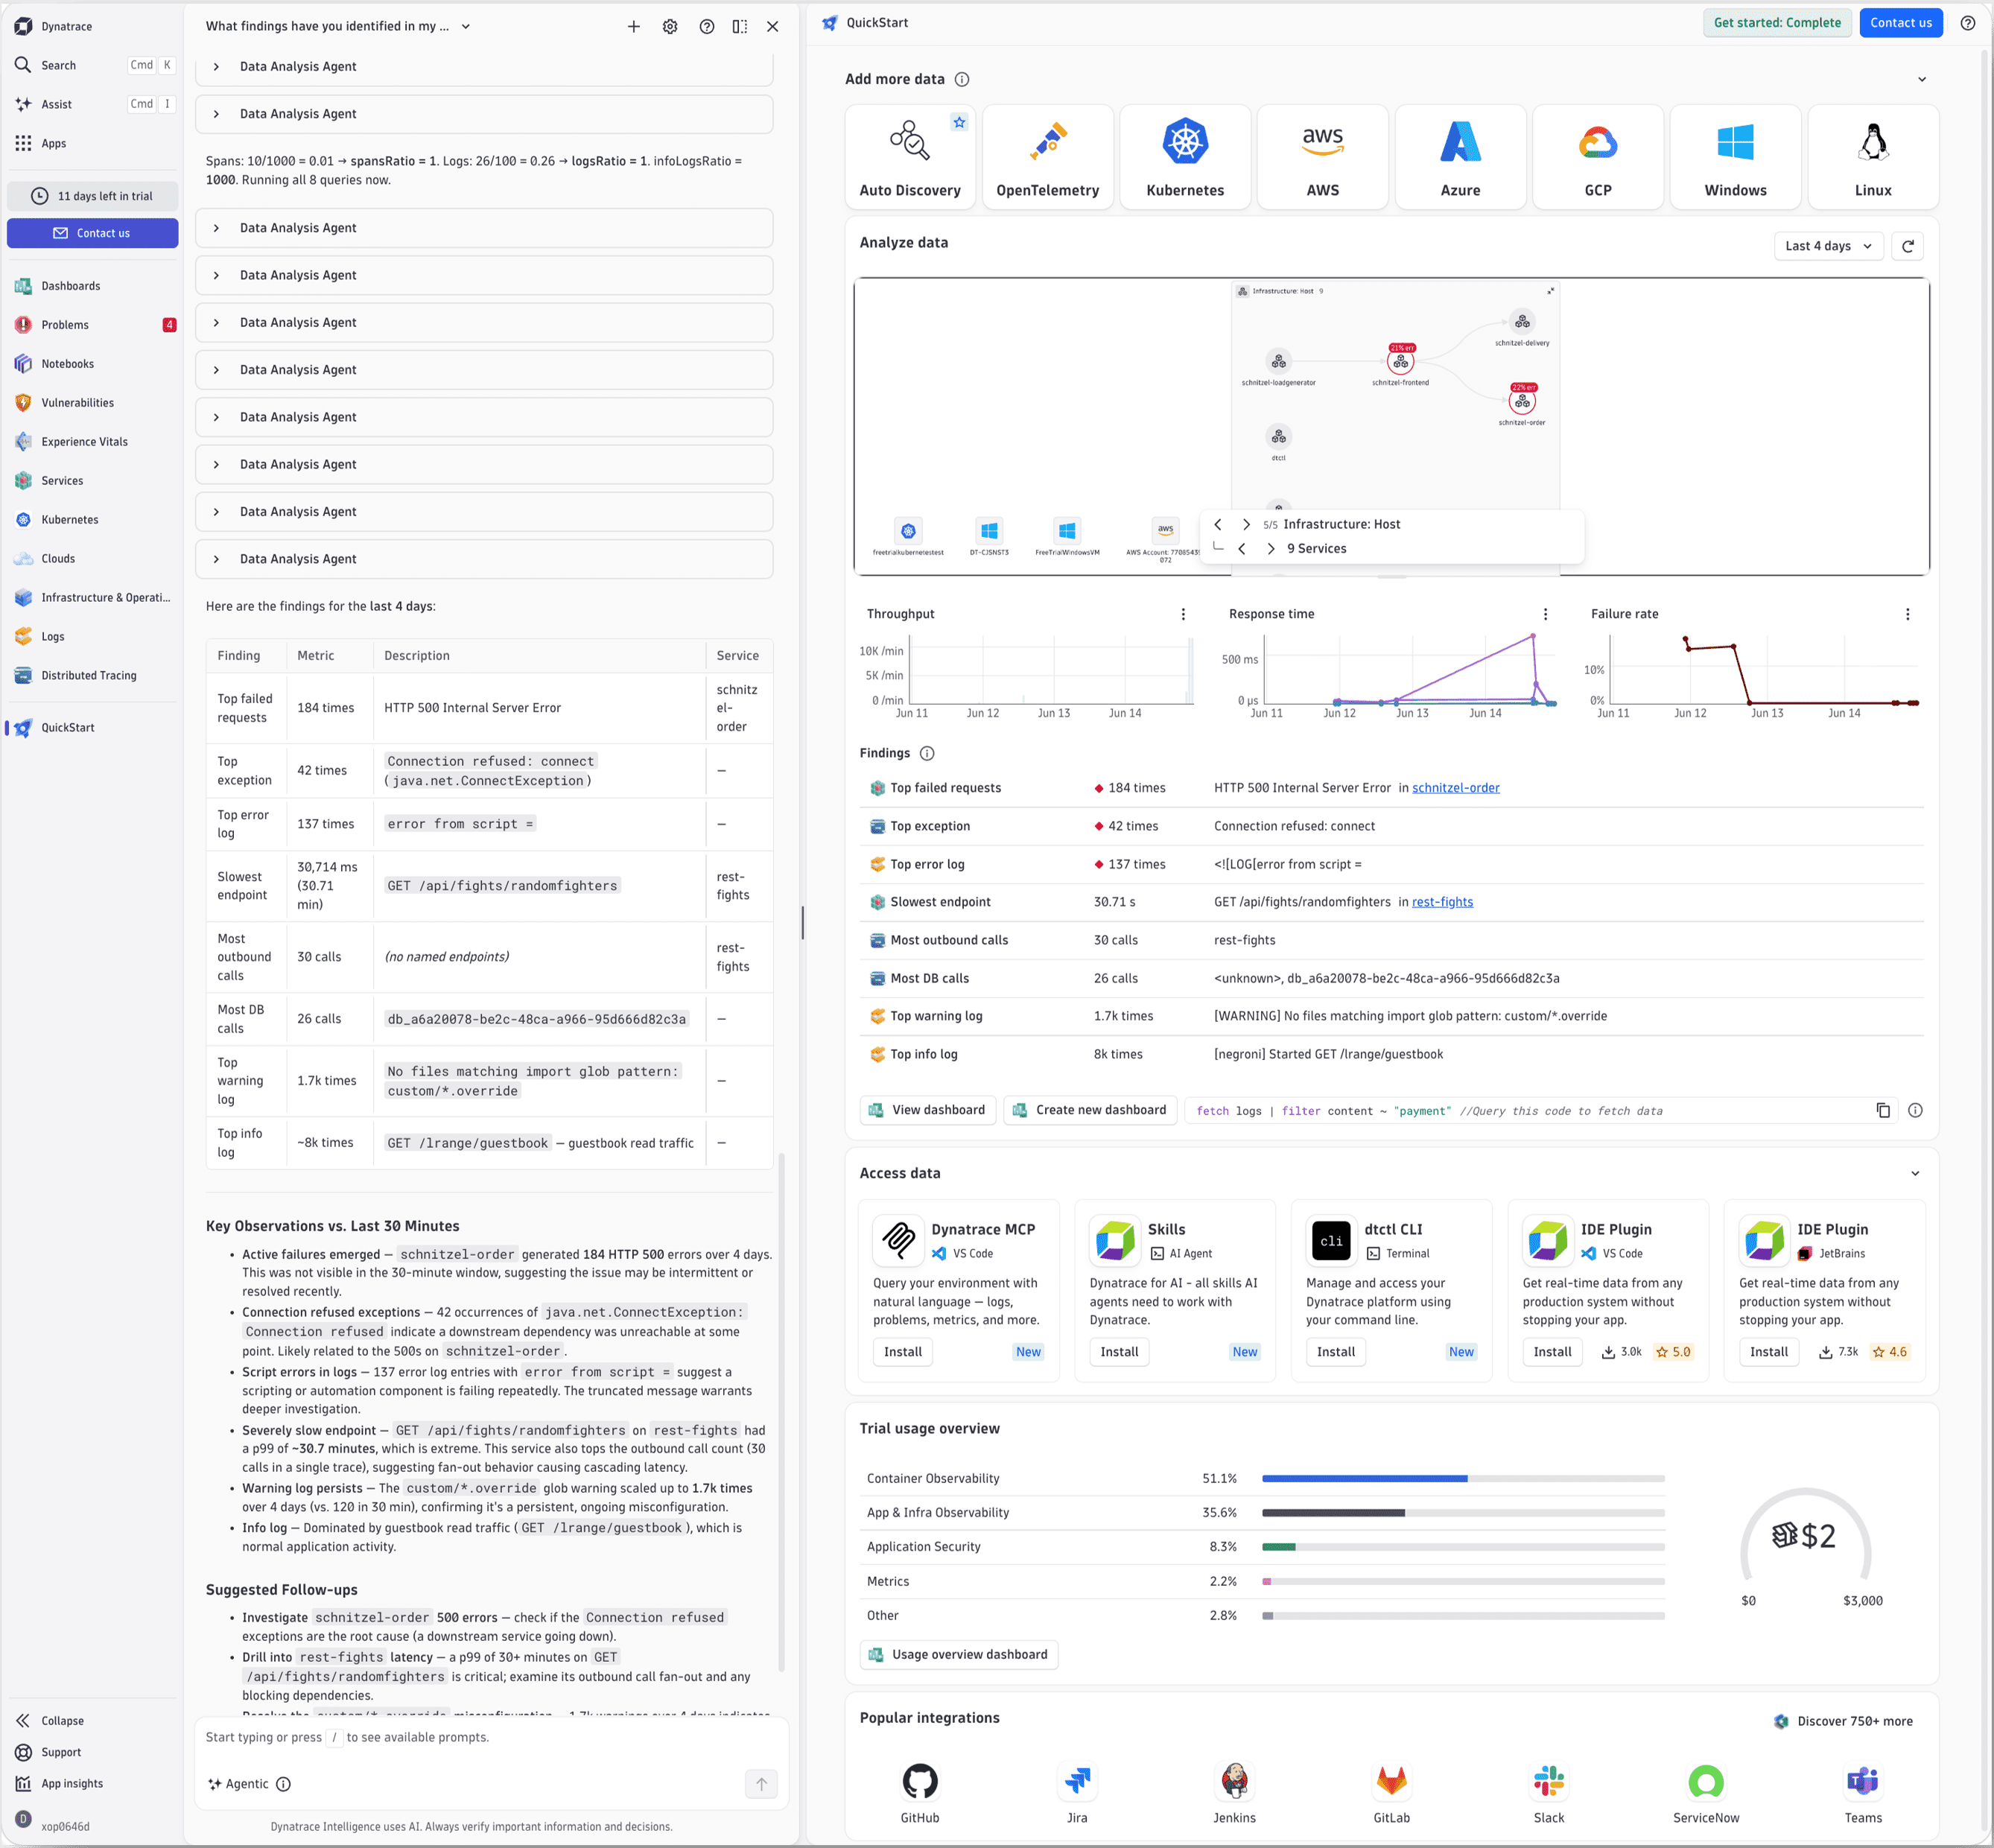Click the 11 days left in trial badge
This screenshot has width=1994, height=1848.
click(x=92, y=196)
